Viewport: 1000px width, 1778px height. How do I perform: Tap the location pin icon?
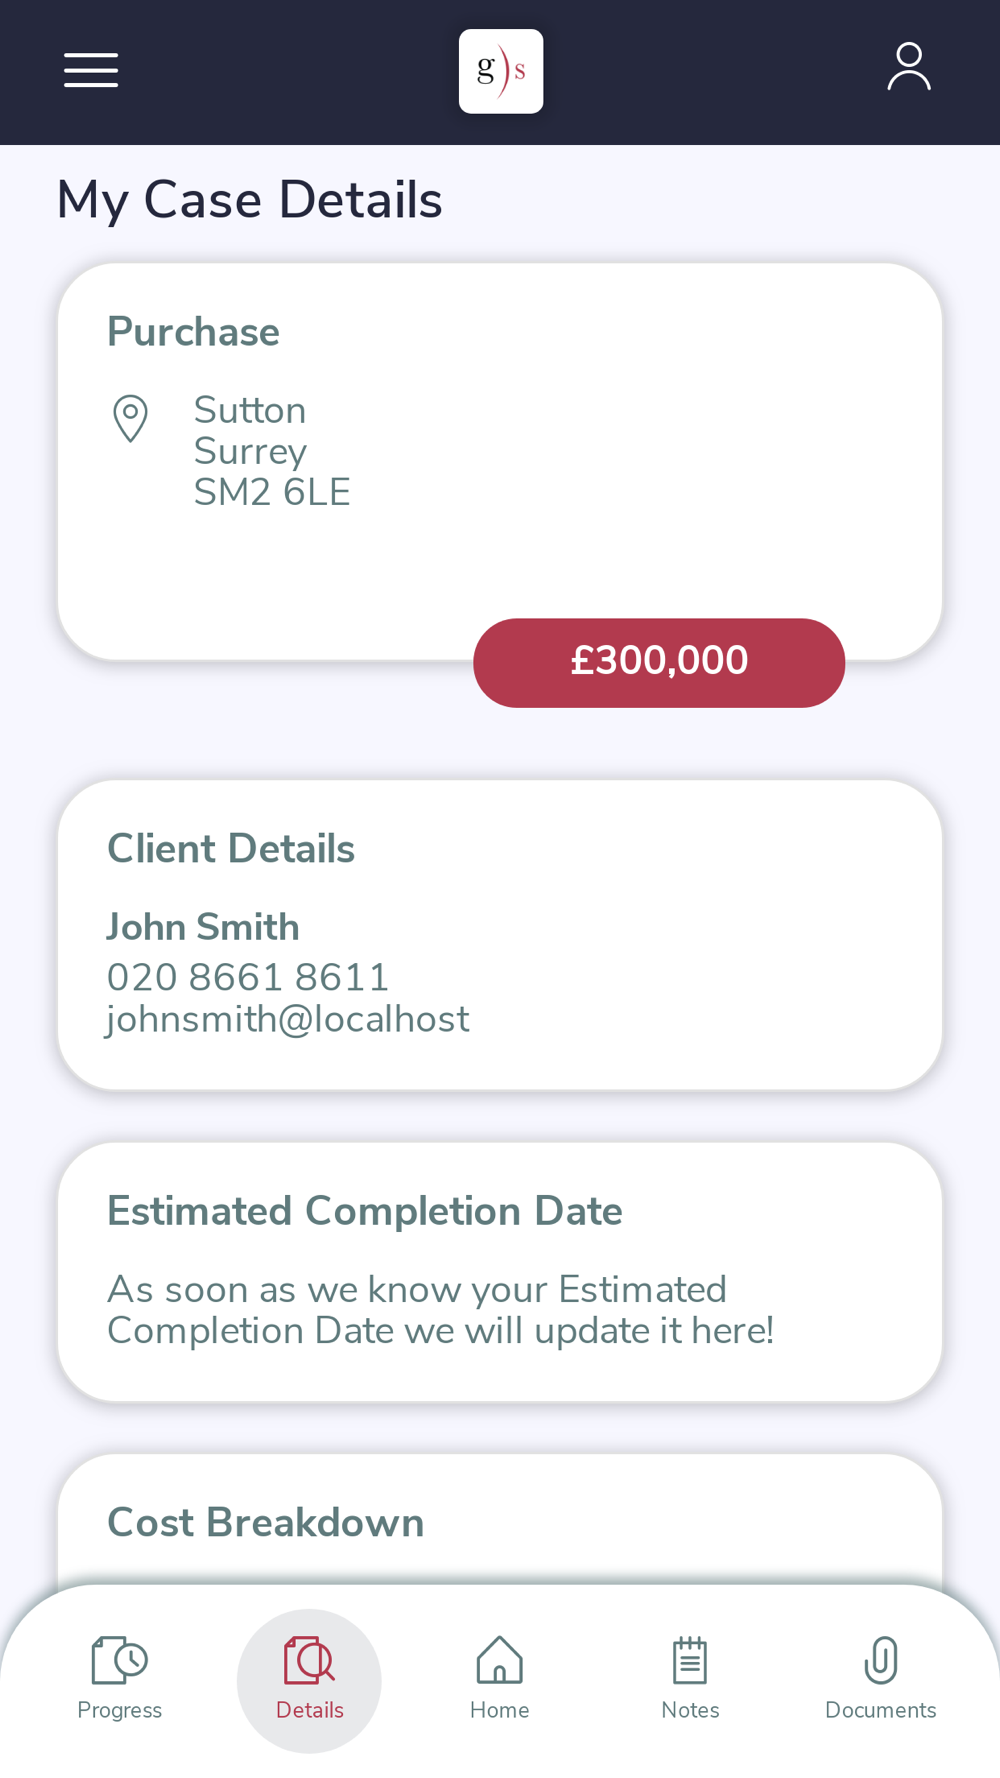pyautogui.click(x=130, y=419)
